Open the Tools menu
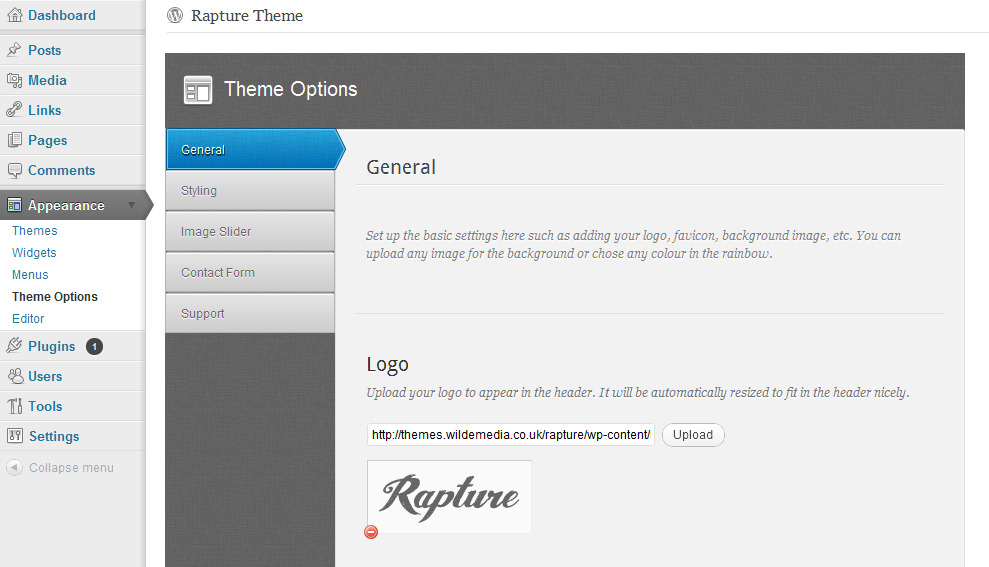The height and width of the screenshot is (567, 989). coord(45,406)
